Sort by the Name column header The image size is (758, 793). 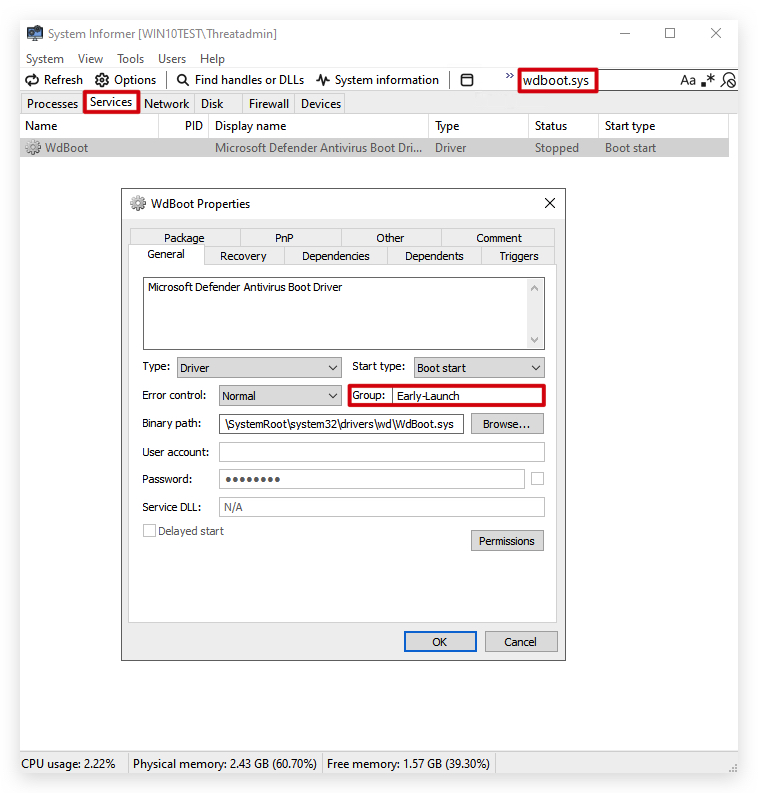pos(90,126)
